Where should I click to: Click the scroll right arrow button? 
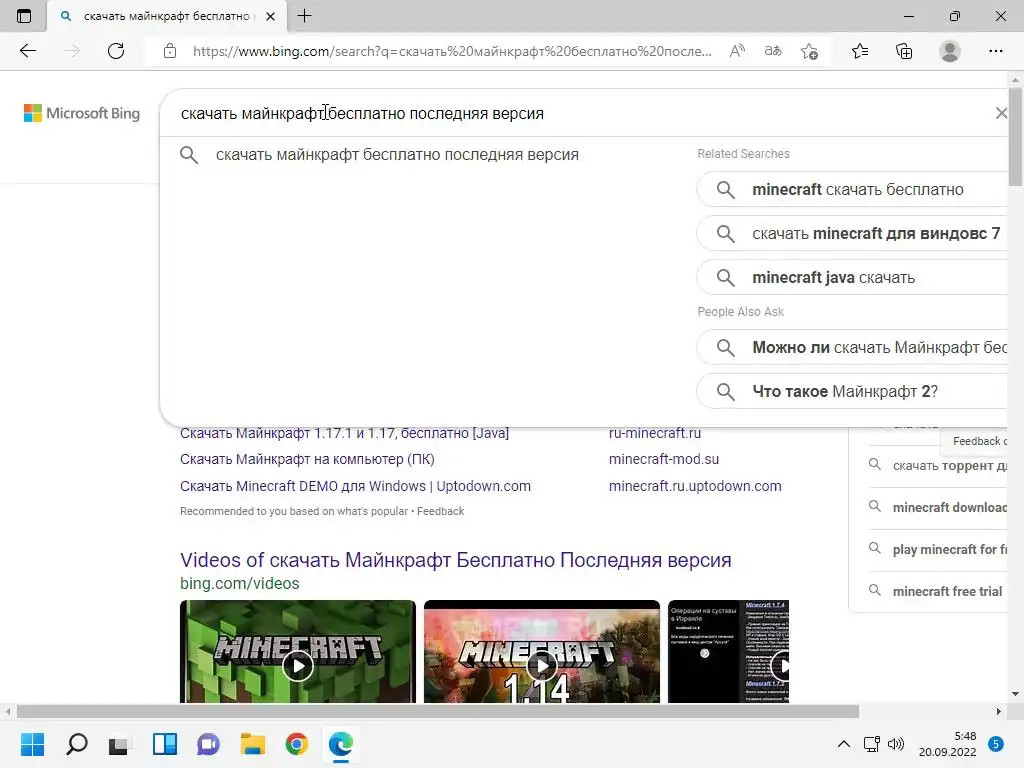999,711
